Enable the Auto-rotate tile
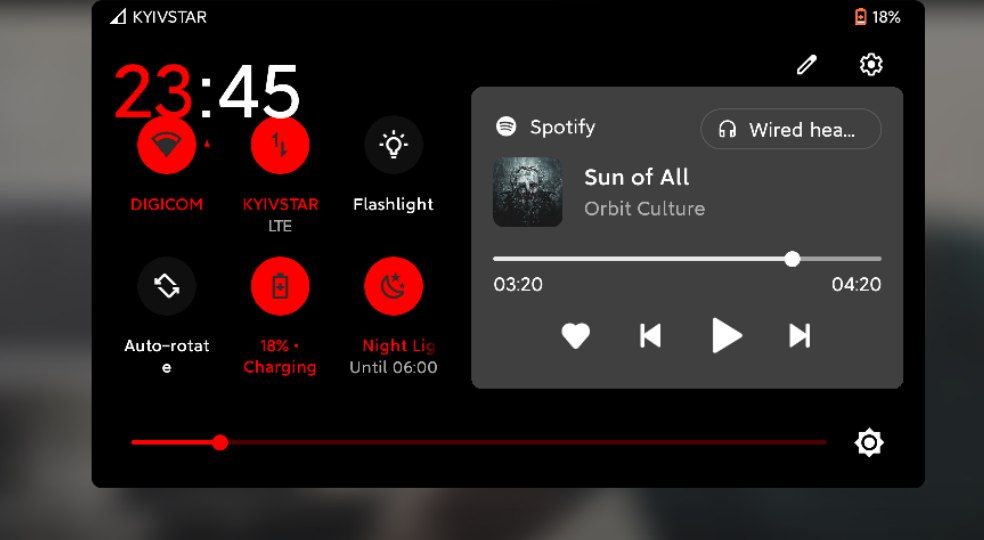Image resolution: width=984 pixels, height=540 pixels. (x=166, y=286)
